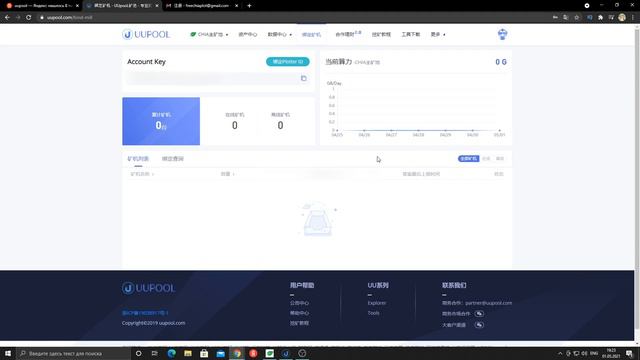Image resolution: width=640 pixels, height=360 pixels.
Task: Copy the Account Key with copy icon
Action: tap(303, 78)
